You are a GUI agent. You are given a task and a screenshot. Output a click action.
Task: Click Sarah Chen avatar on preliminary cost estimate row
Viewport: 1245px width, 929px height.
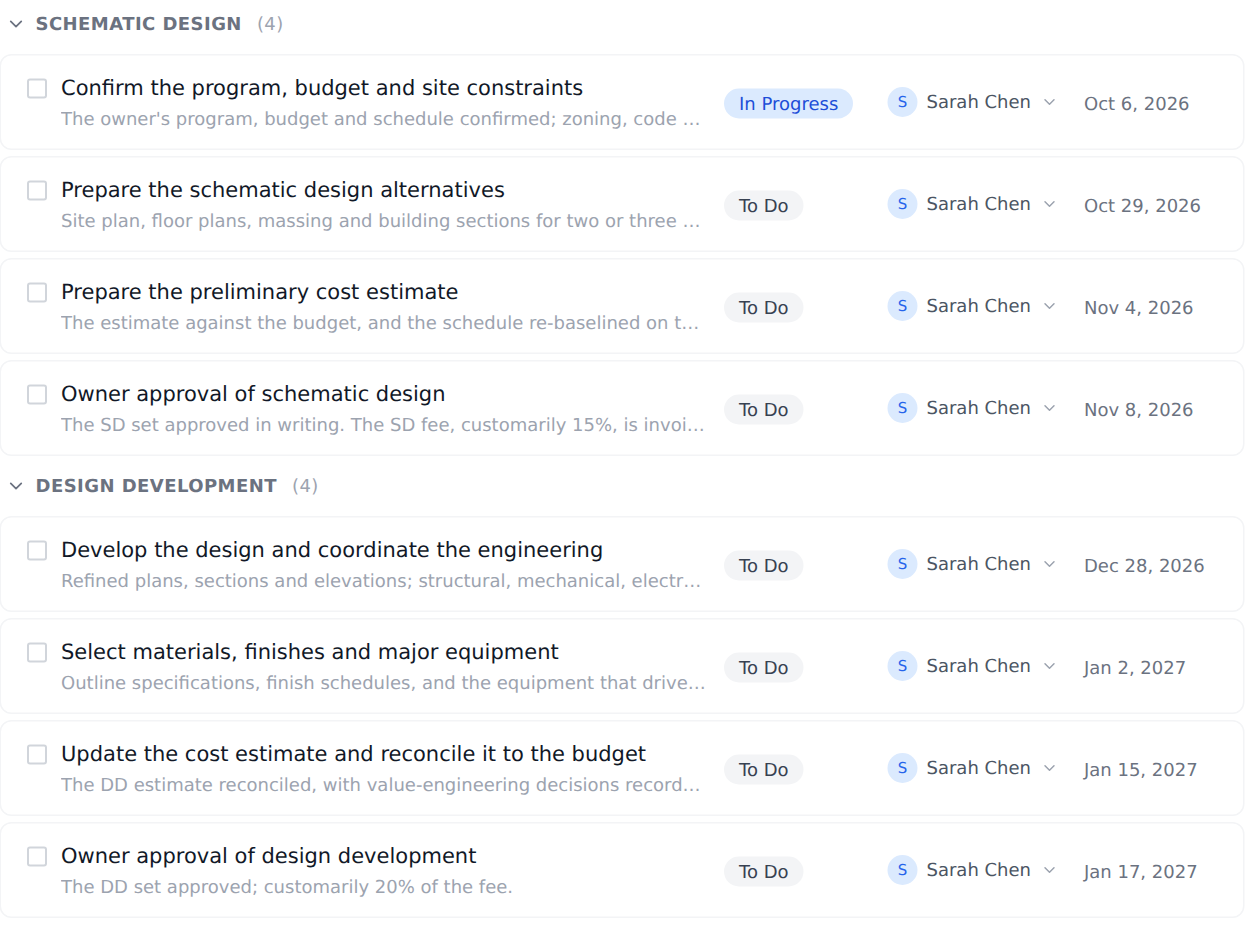(902, 306)
